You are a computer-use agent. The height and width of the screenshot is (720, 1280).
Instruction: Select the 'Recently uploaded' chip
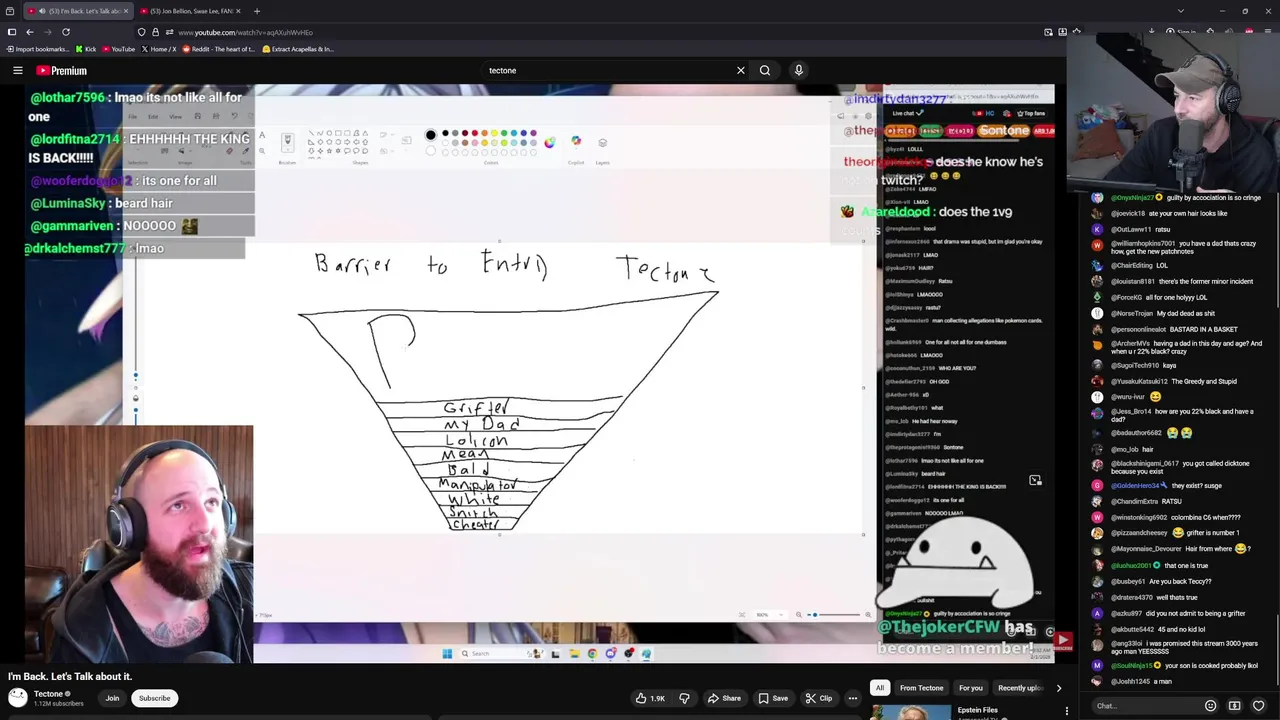click(1020, 688)
